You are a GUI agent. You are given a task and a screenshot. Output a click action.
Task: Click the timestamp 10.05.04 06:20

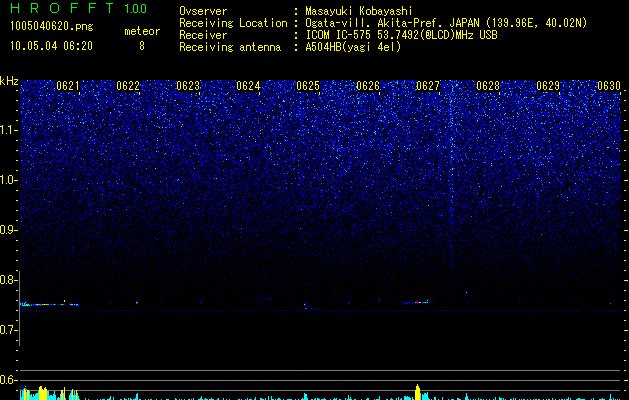click(51, 46)
